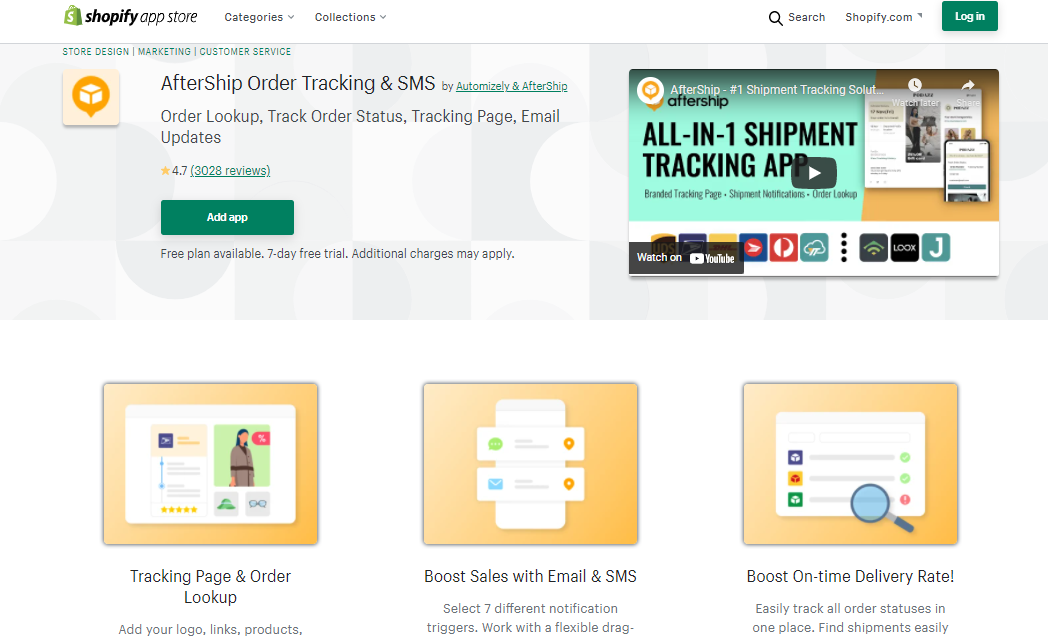Viewport: 1048px width, 641px height.
Task: Click the Boost On-time Delivery Rate image
Action: (850, 464)
